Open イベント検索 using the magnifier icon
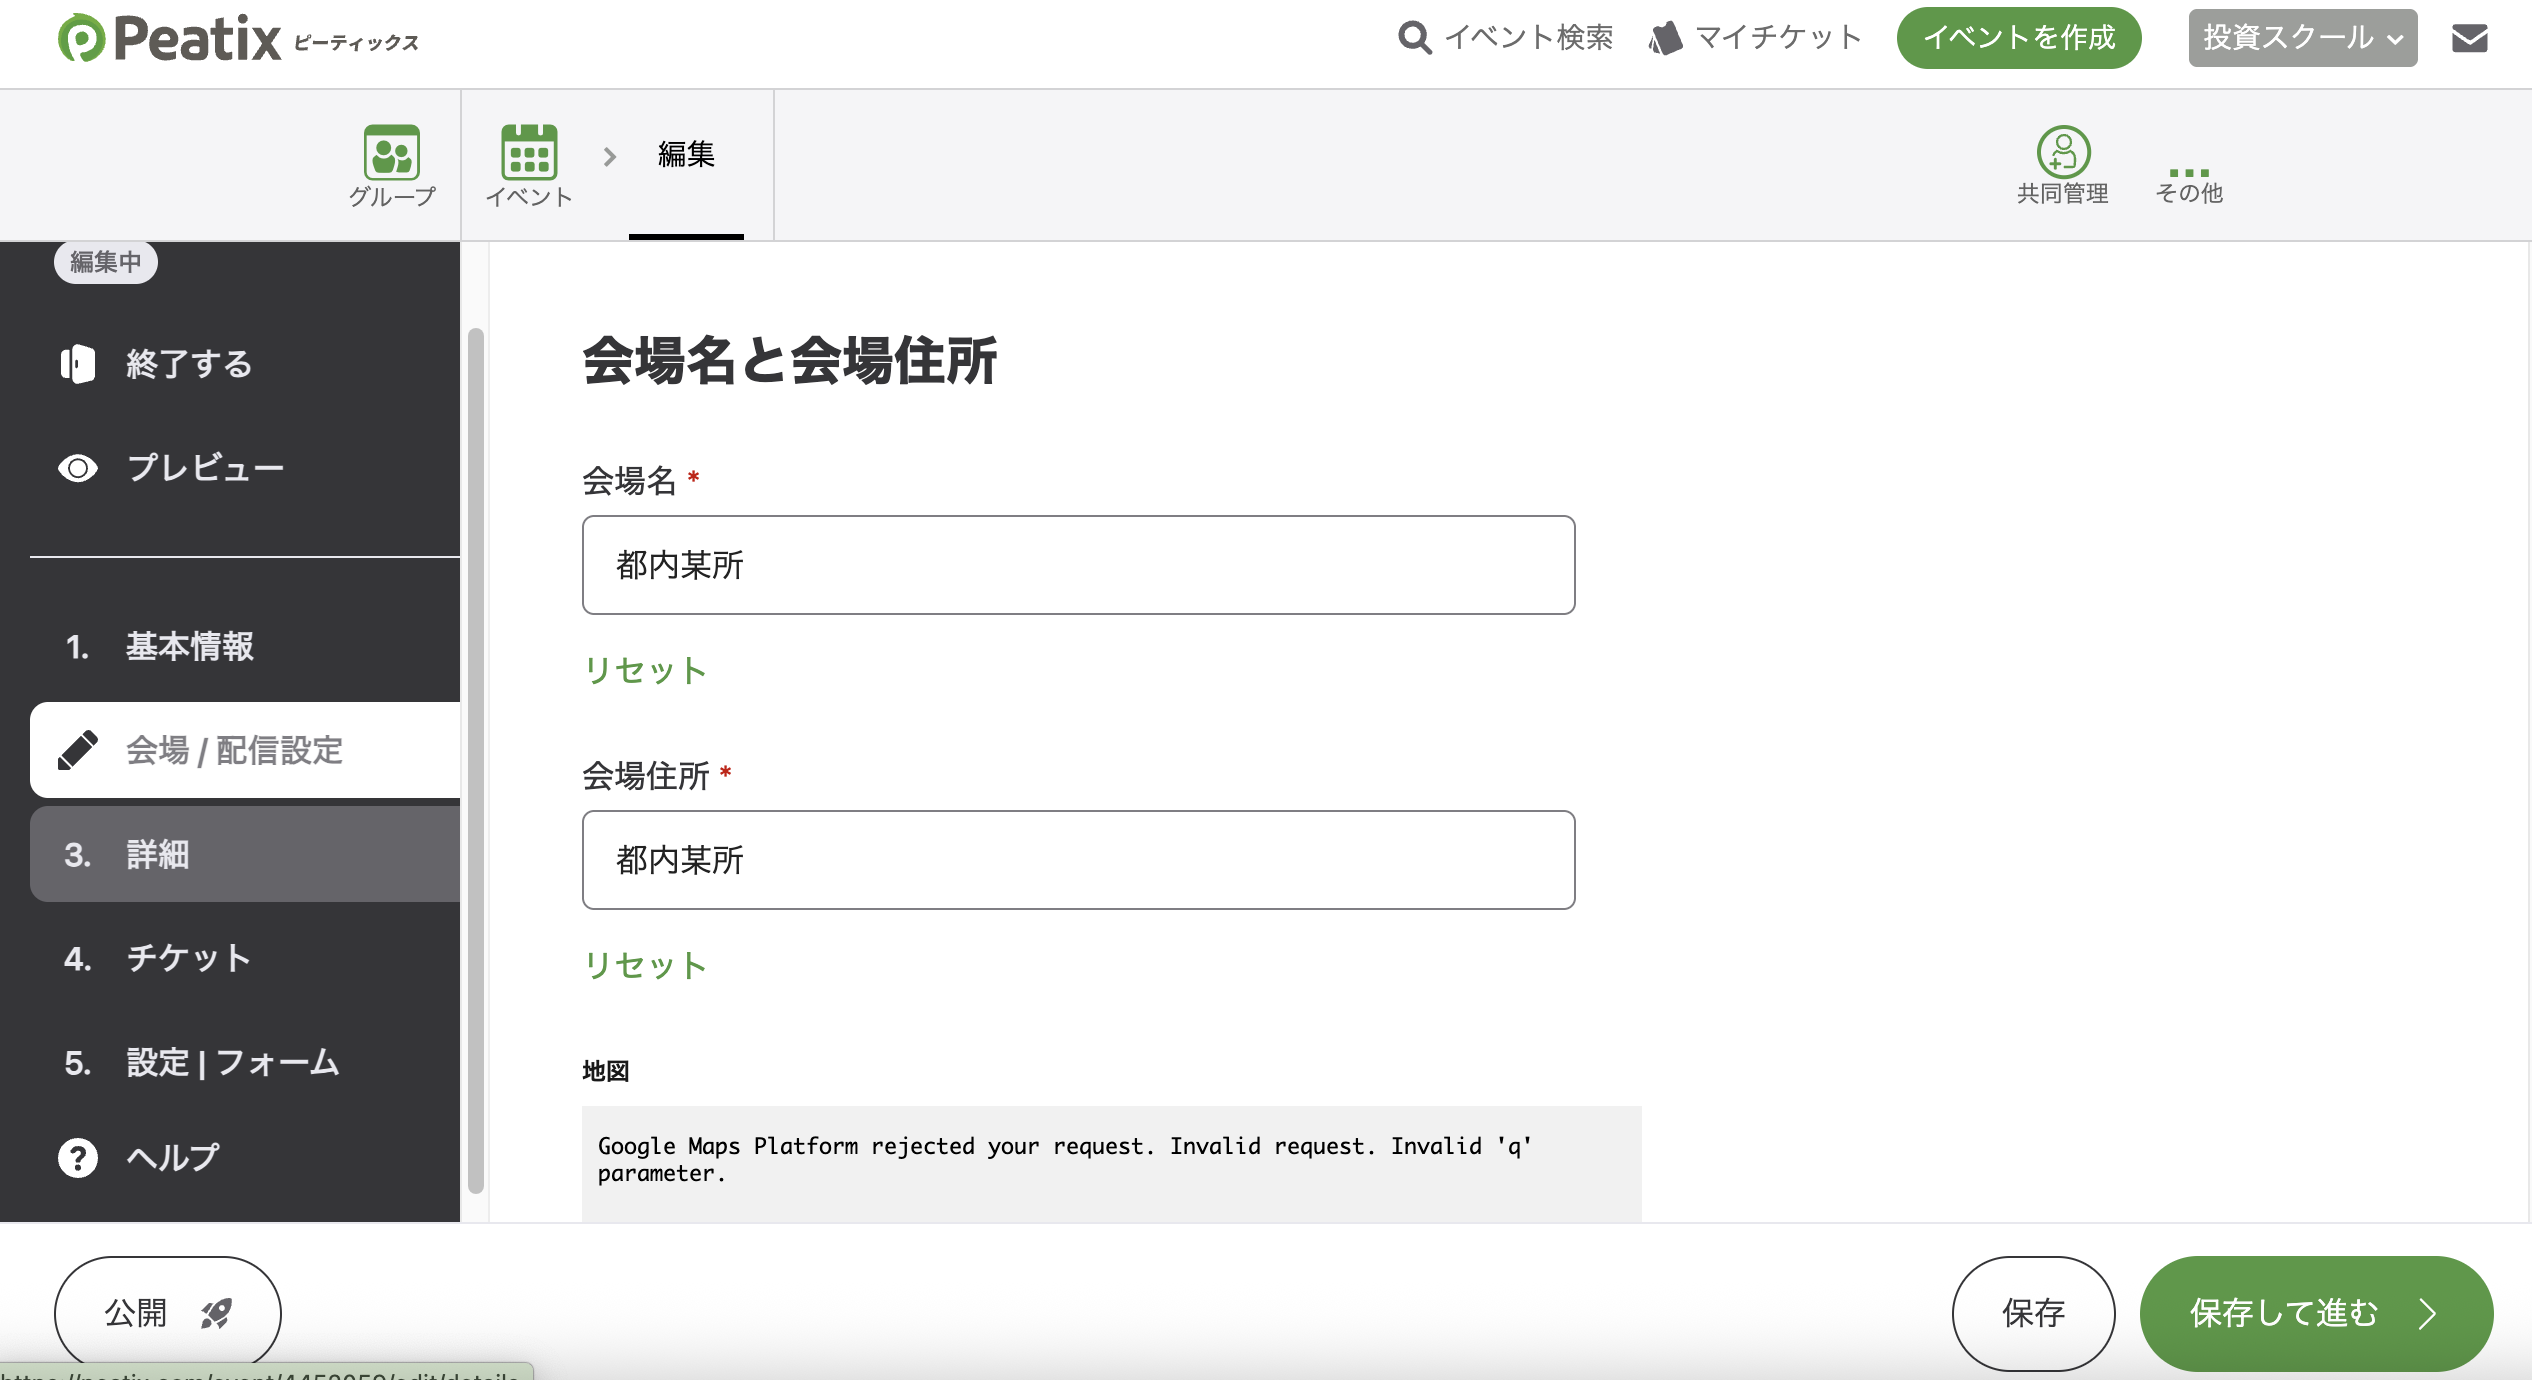This screenshot has height=1380, width=2532. click(x=1412, y=38)
